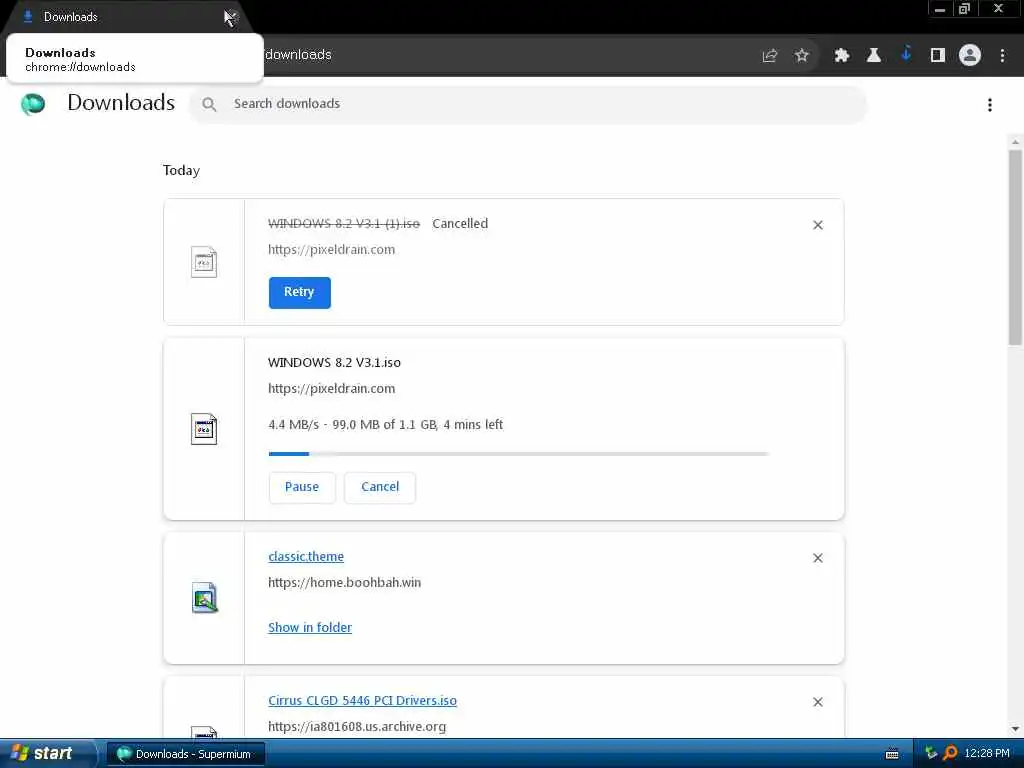Bookmark this page with the star icon
Viewport: 1024px width, 768px height.
pyautogui.click(x=802, y=56)
